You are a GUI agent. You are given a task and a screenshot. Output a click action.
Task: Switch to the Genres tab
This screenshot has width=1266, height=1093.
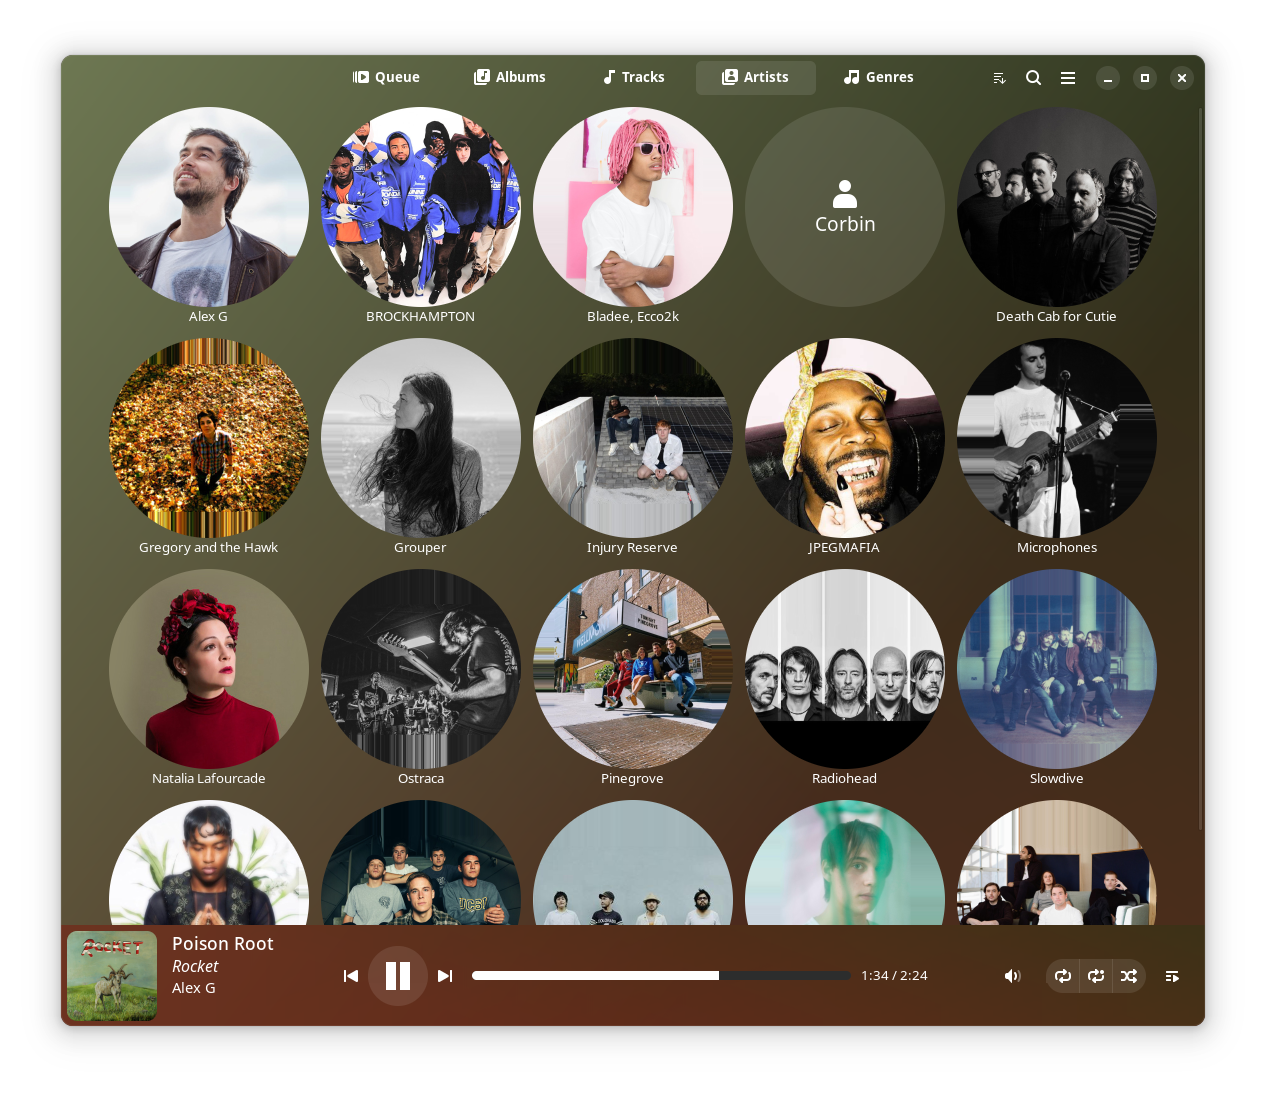pos(879,78)
